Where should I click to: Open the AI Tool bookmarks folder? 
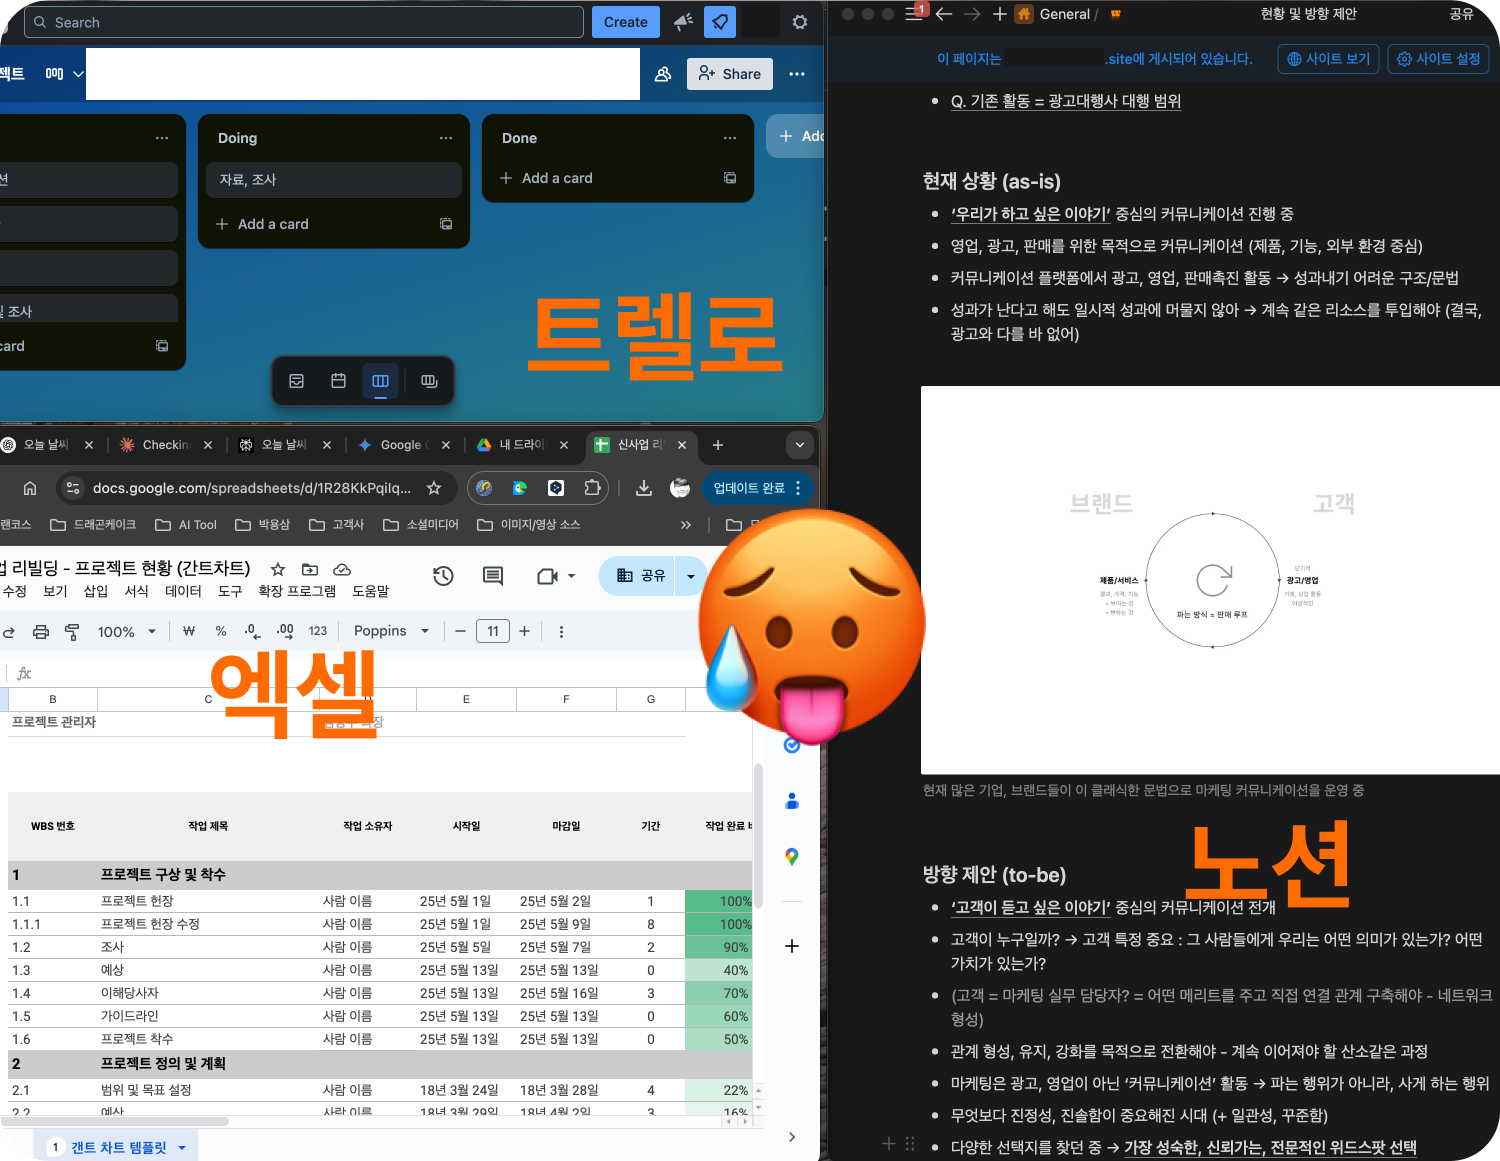(x=186, y=525)
